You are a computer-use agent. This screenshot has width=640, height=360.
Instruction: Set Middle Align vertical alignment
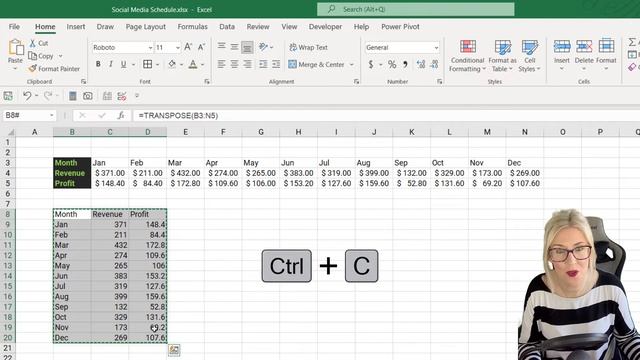[x=234, y=47]
